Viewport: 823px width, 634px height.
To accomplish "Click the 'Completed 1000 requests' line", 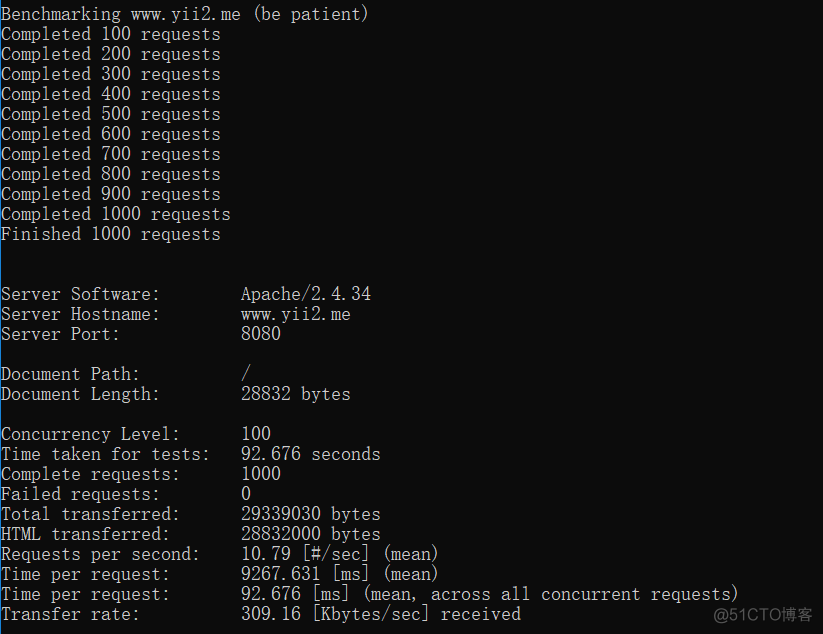I will [115, 214].
